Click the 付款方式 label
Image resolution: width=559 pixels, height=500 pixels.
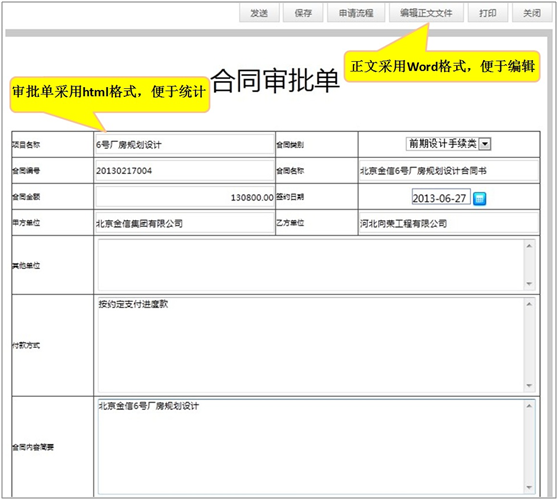(x=26, y=345)
